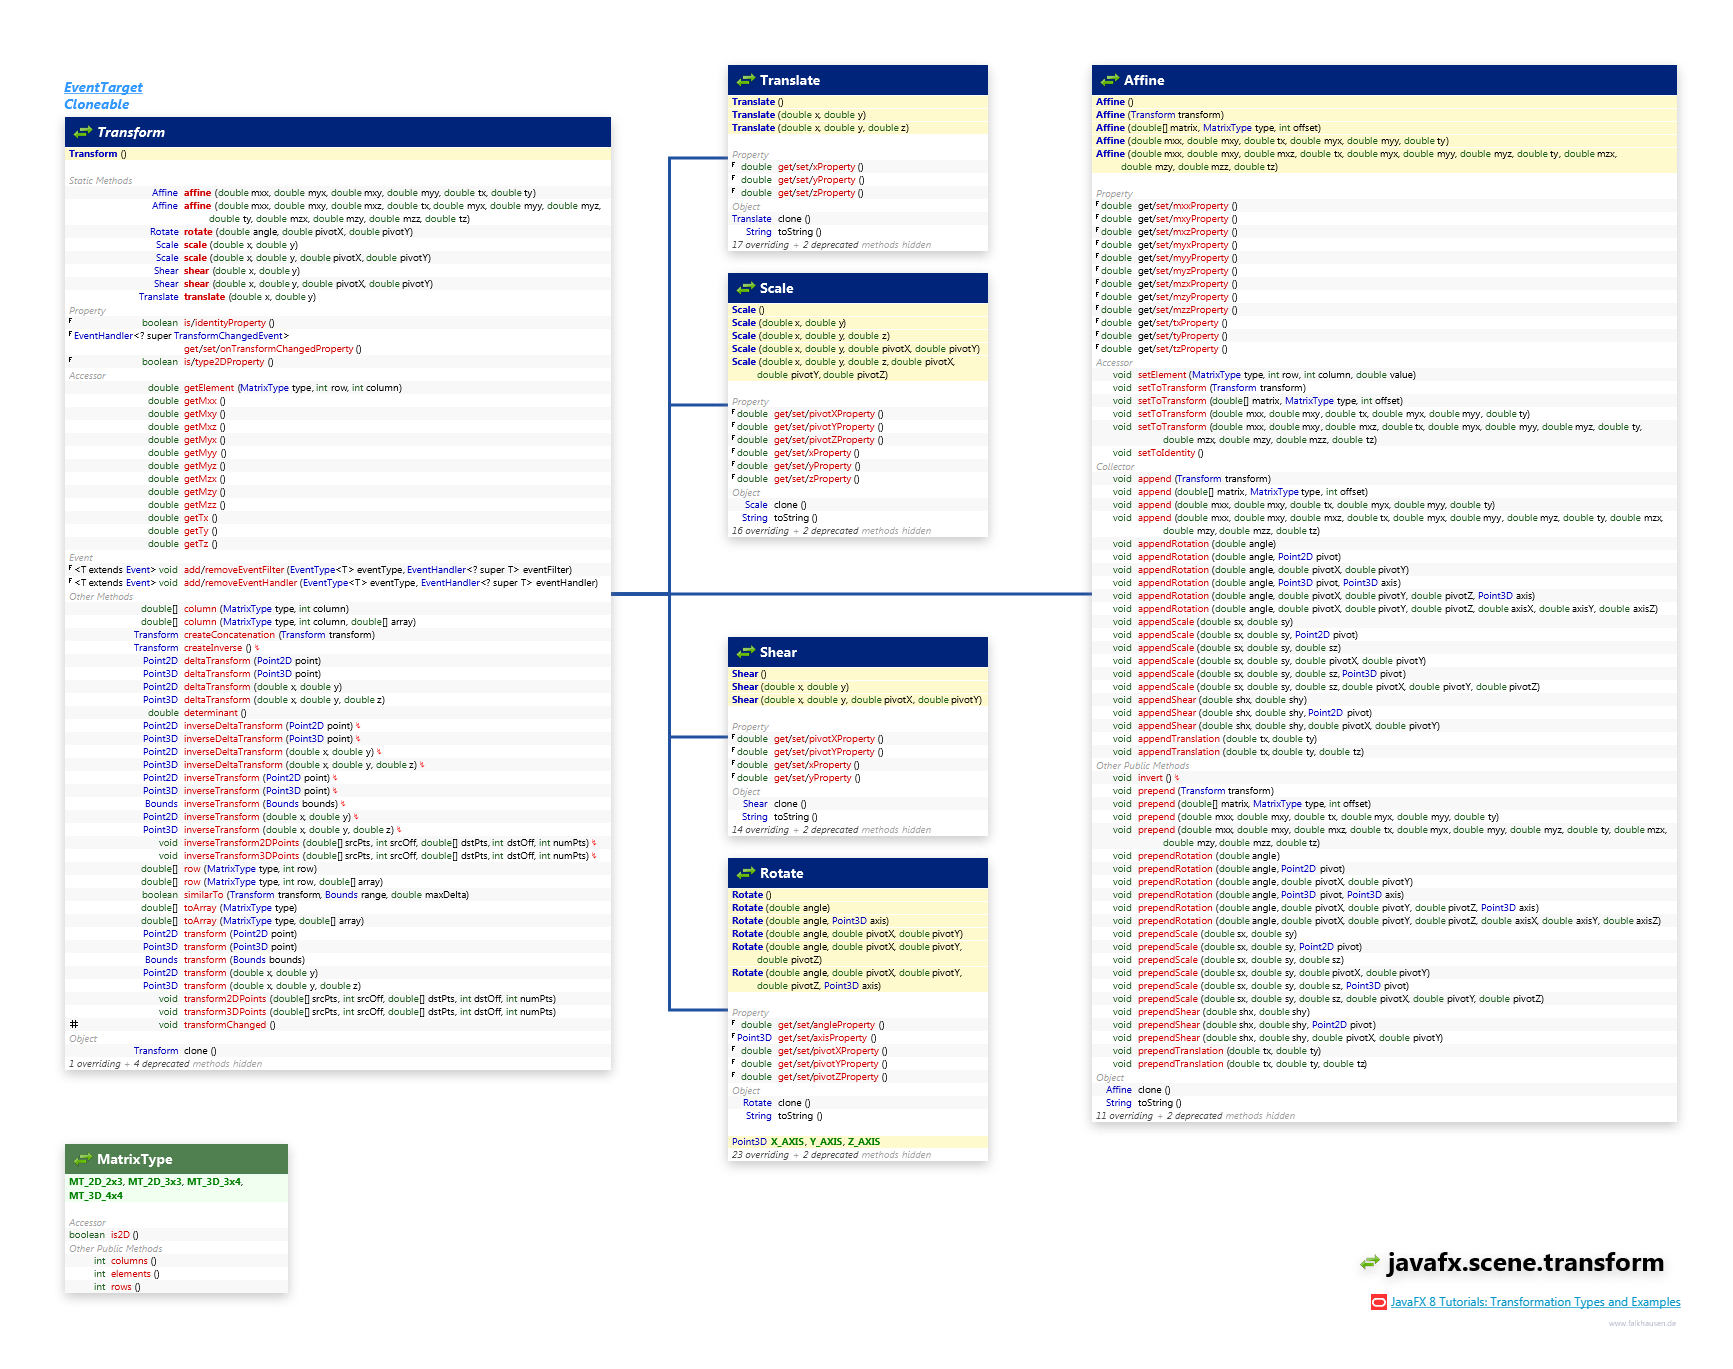
Task: Click the javafx.scene.transform package title
Action: [x=1525, y=1262]
